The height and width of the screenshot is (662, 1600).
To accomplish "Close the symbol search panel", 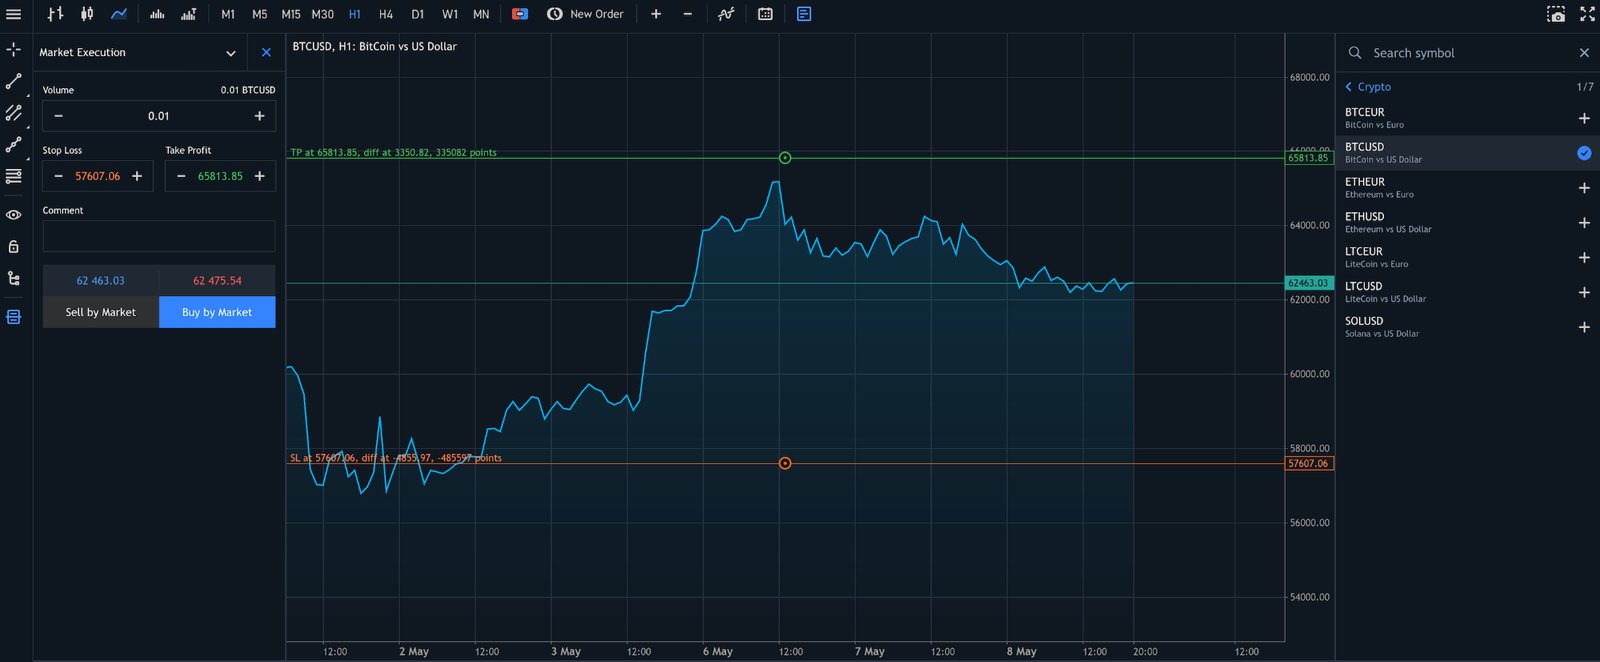I will coord(1584,53).
